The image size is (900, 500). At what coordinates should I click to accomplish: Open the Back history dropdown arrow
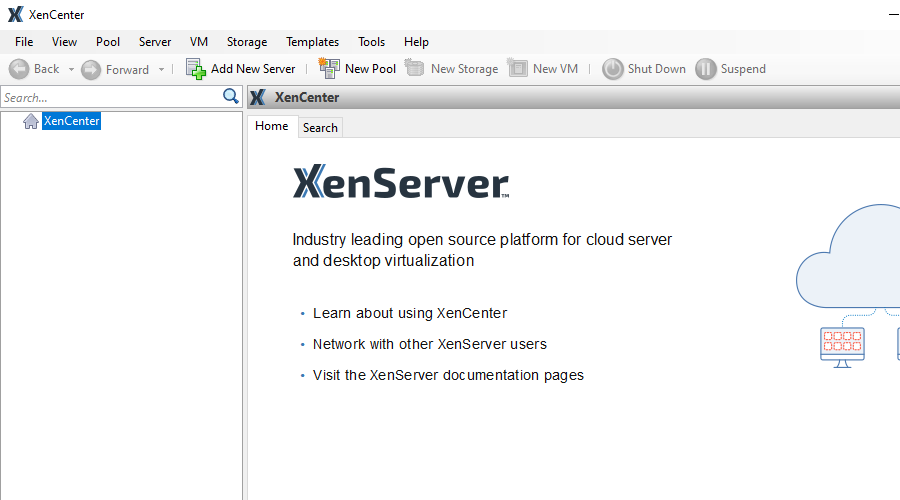[x=71, y=69]
